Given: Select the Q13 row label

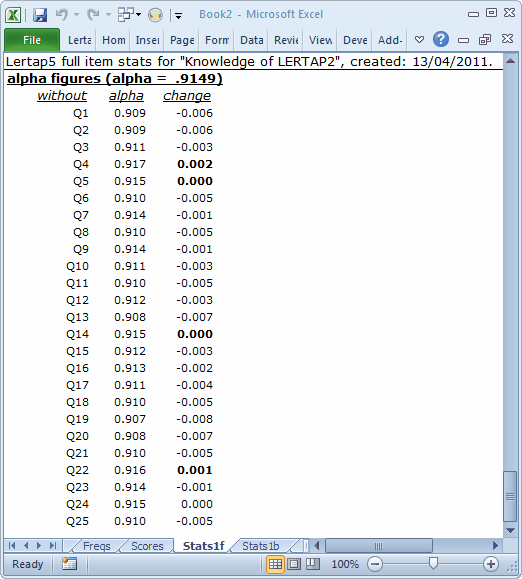Looking at the screenshot, I should [78, 317].
